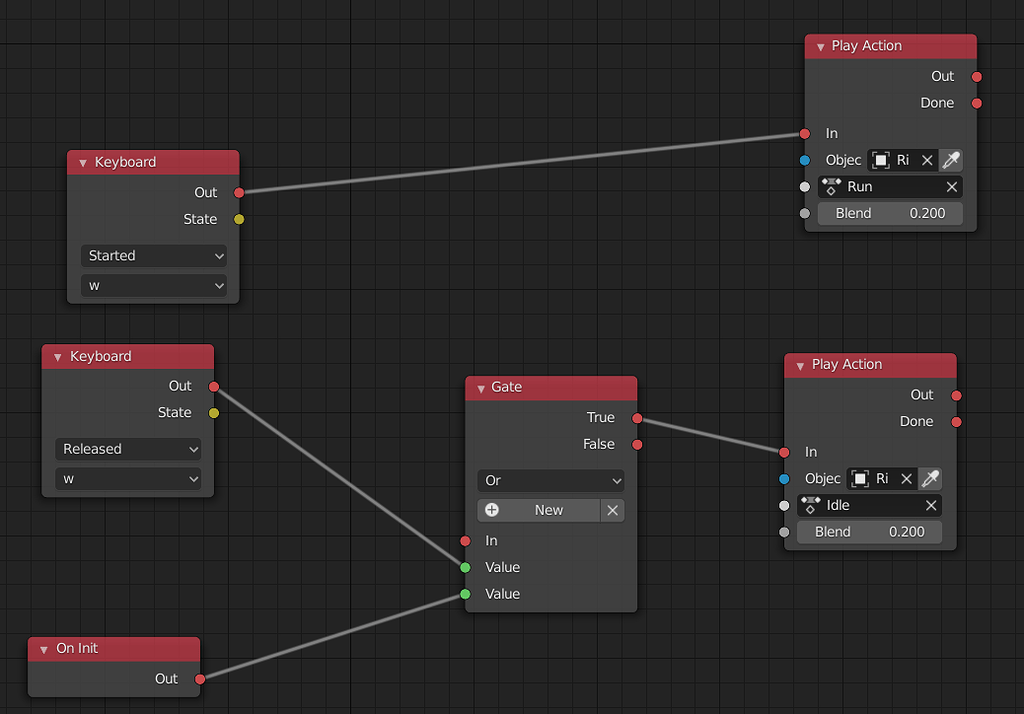Image resolution: width=1024 pixels, height=714 pixels.
Task: Remove object Ri from the top Play Action node
Action: point(926,160)
